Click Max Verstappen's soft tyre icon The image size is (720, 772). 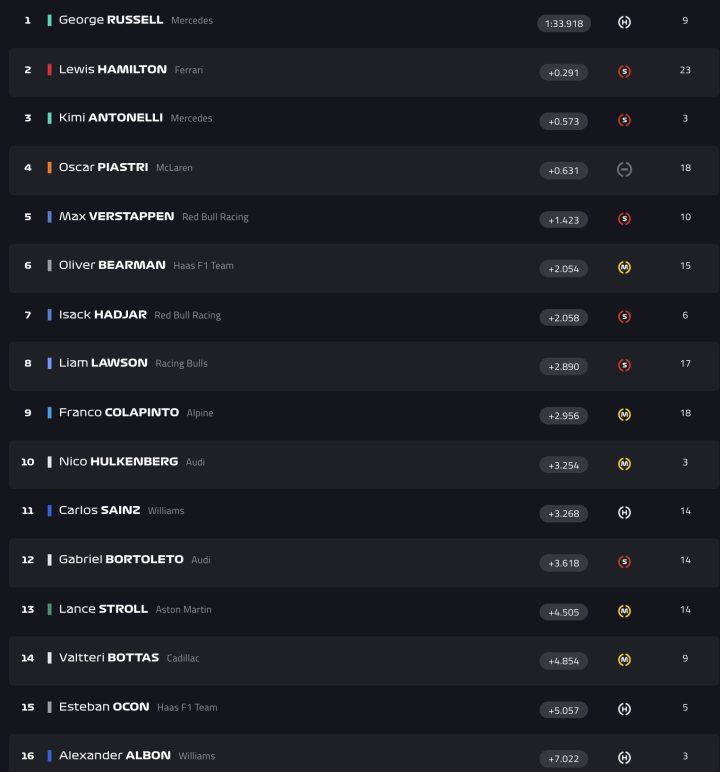point(624,218)
